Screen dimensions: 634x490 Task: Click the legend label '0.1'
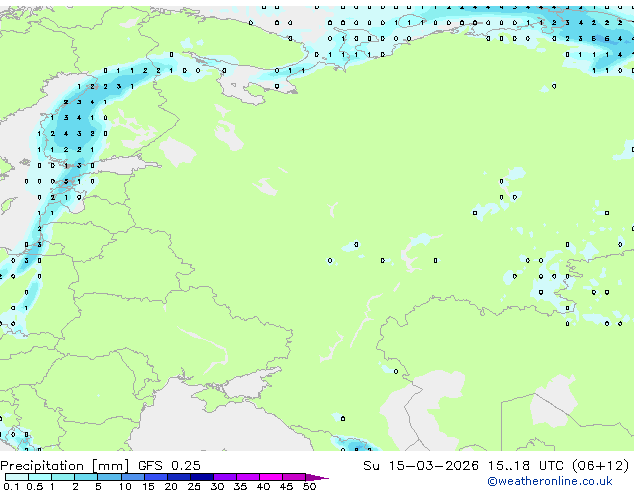click(11, 486)
